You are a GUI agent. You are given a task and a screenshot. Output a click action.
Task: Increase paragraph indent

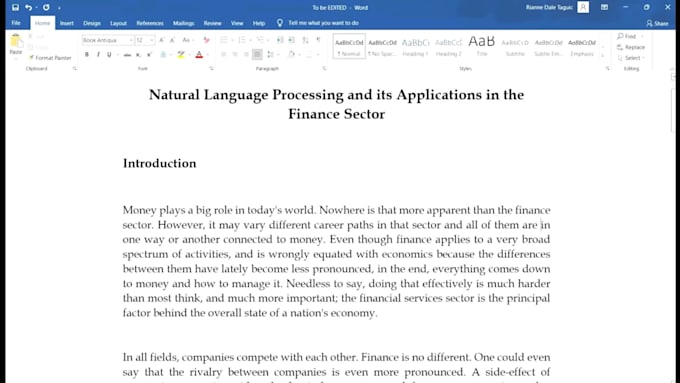(x=291, y=40)
